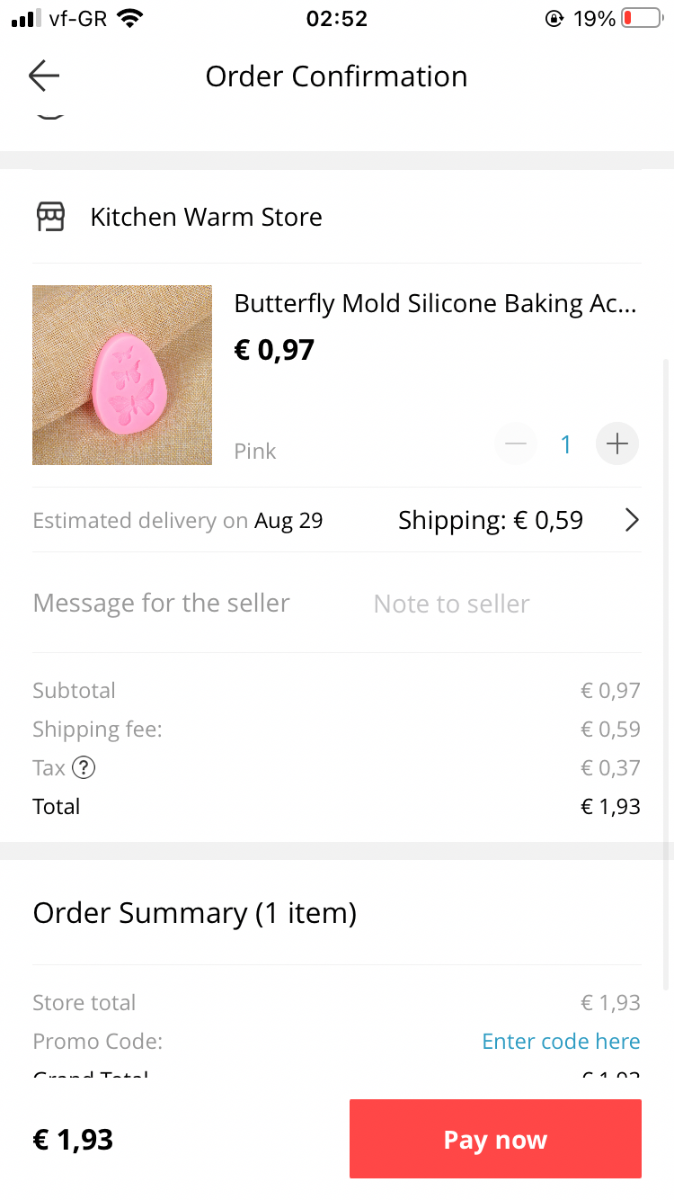Image resolution: width=674 pixels, height=1200 pixels.
Task: Tap the orientation lock status icon
Action: [x=554, y=18]
